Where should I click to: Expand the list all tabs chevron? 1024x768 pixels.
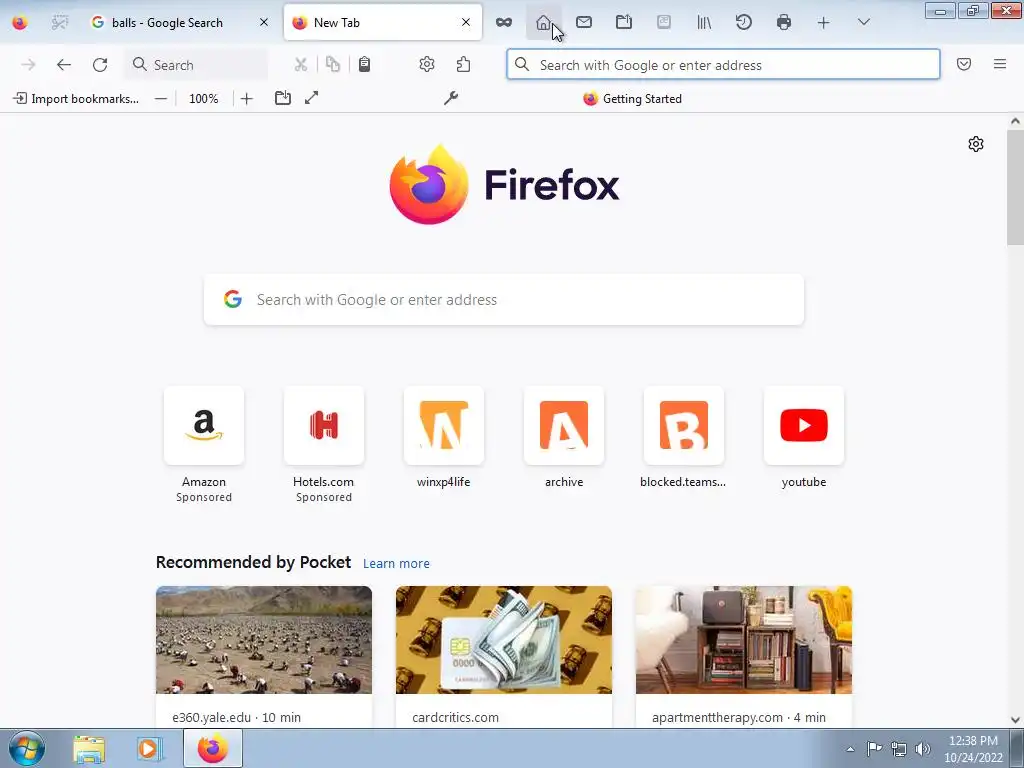863,23
